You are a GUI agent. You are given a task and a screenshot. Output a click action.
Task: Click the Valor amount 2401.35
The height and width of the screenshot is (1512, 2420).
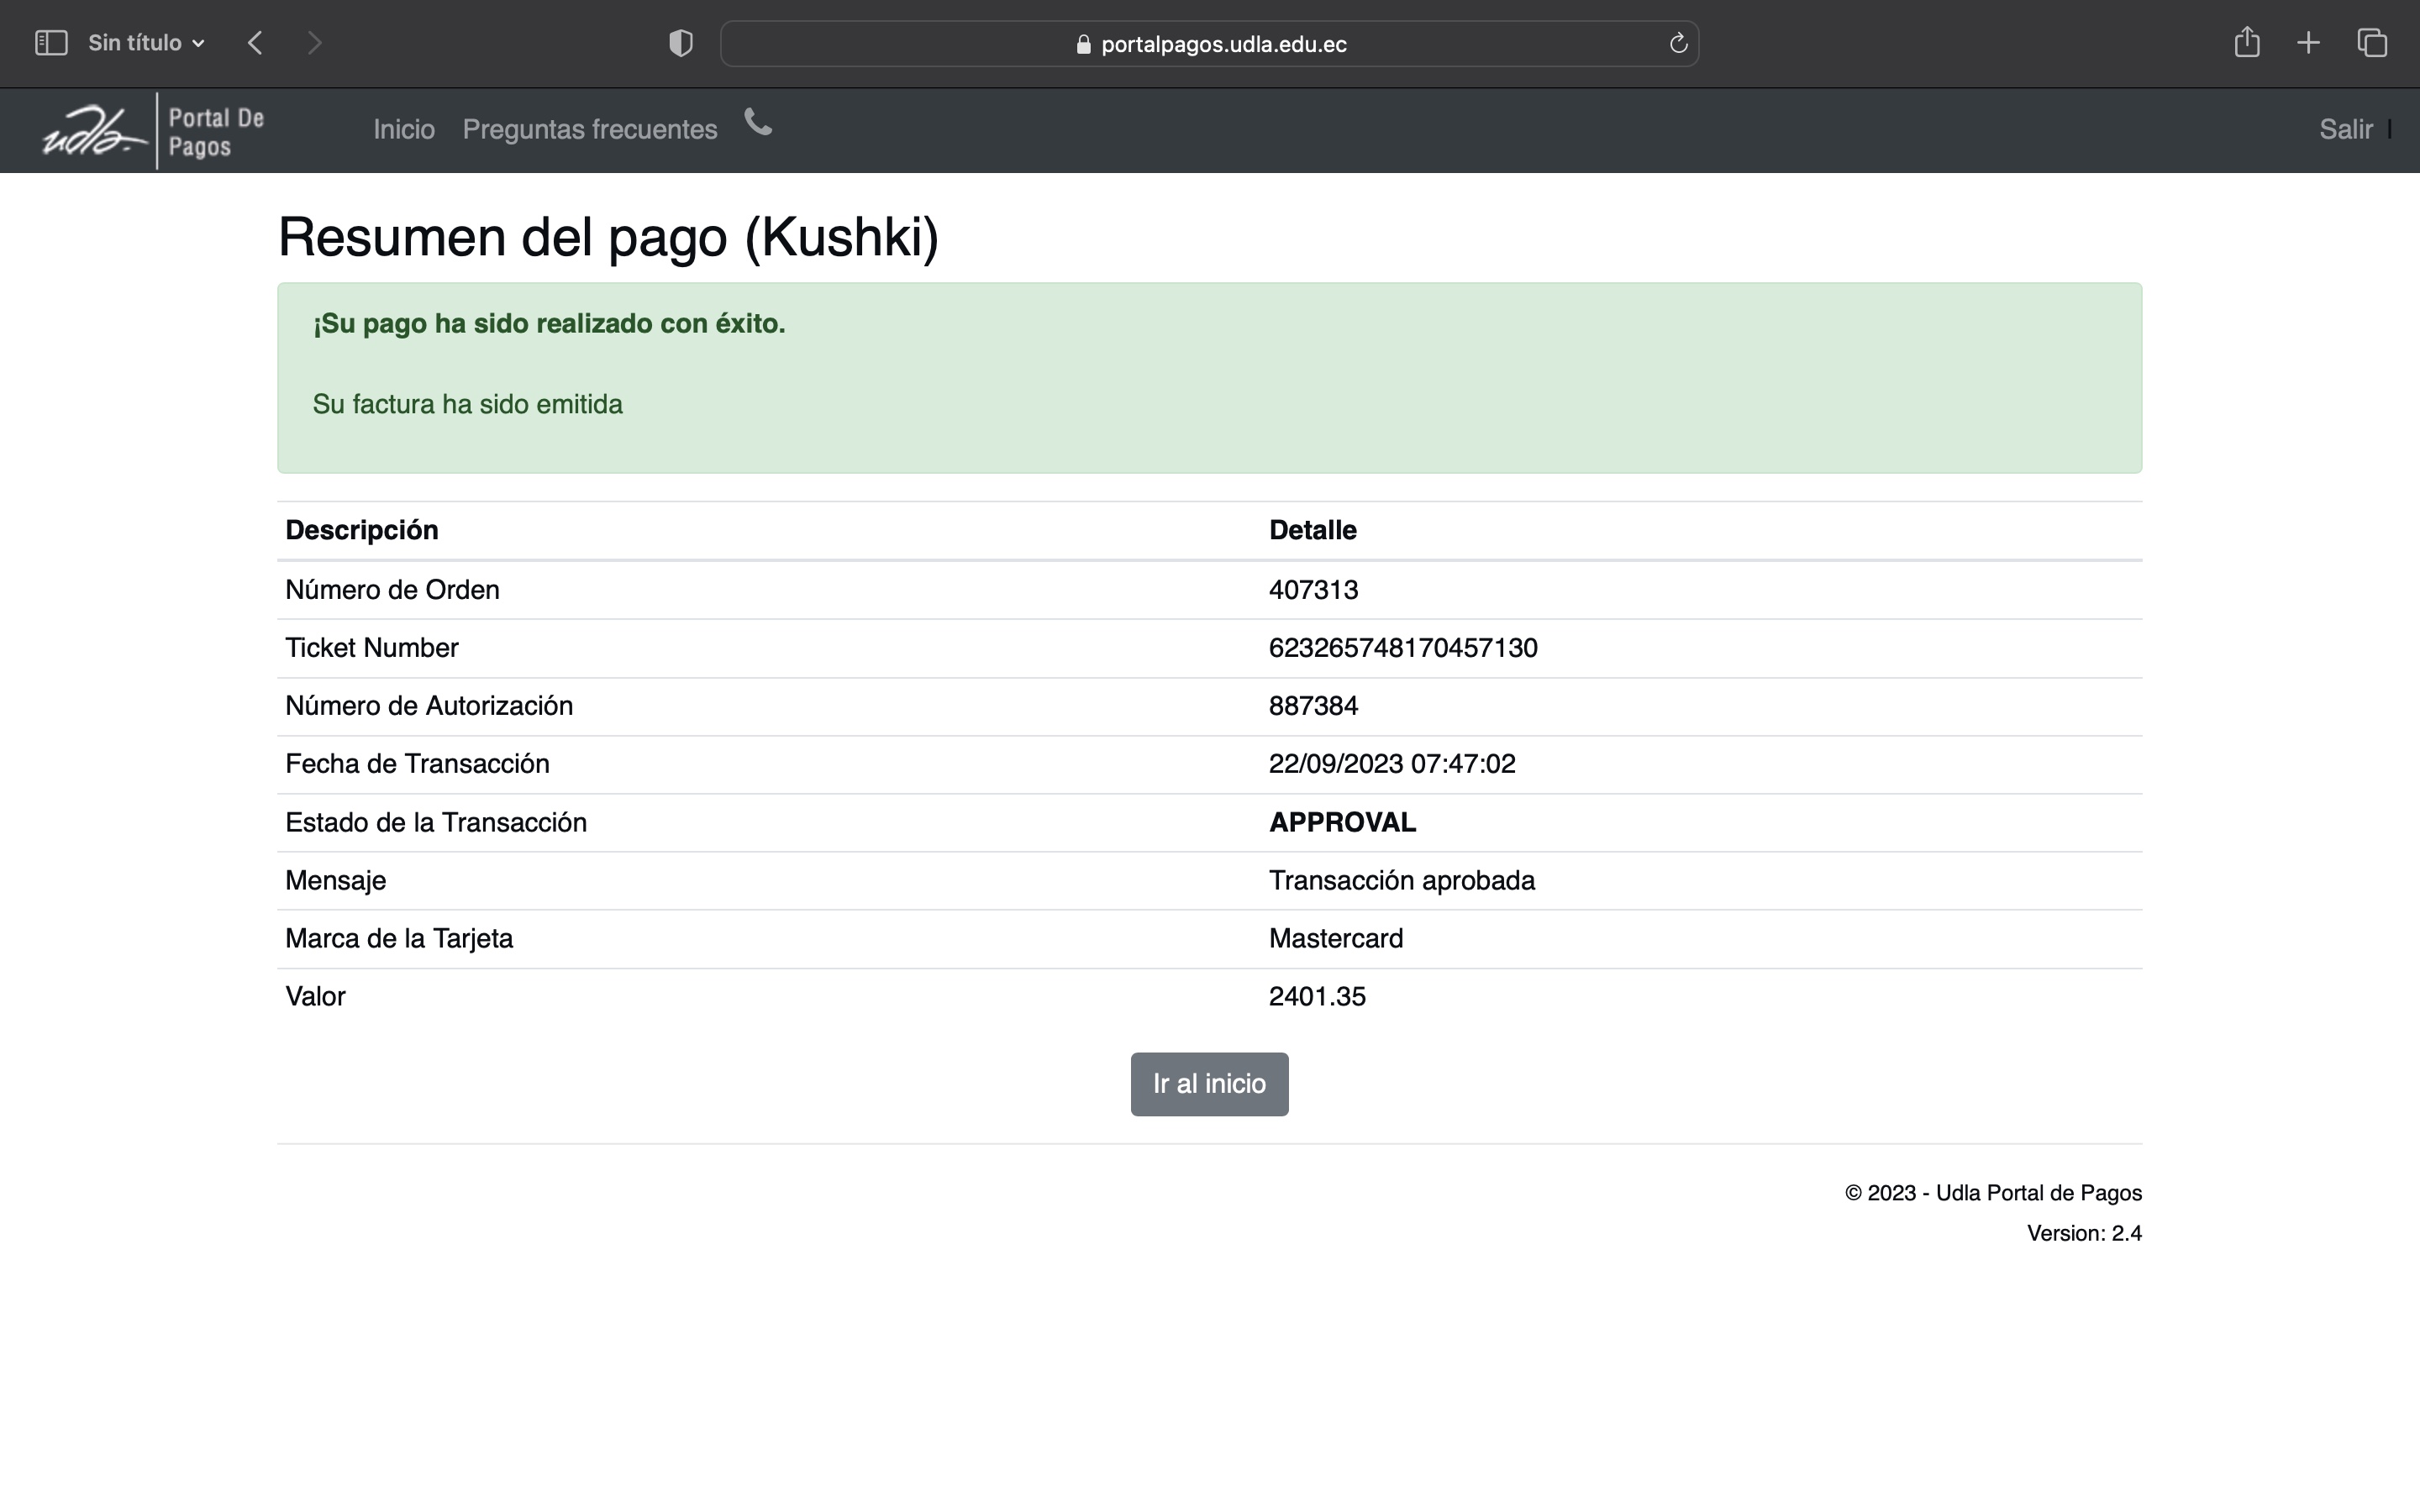[x=1316, y=996]
